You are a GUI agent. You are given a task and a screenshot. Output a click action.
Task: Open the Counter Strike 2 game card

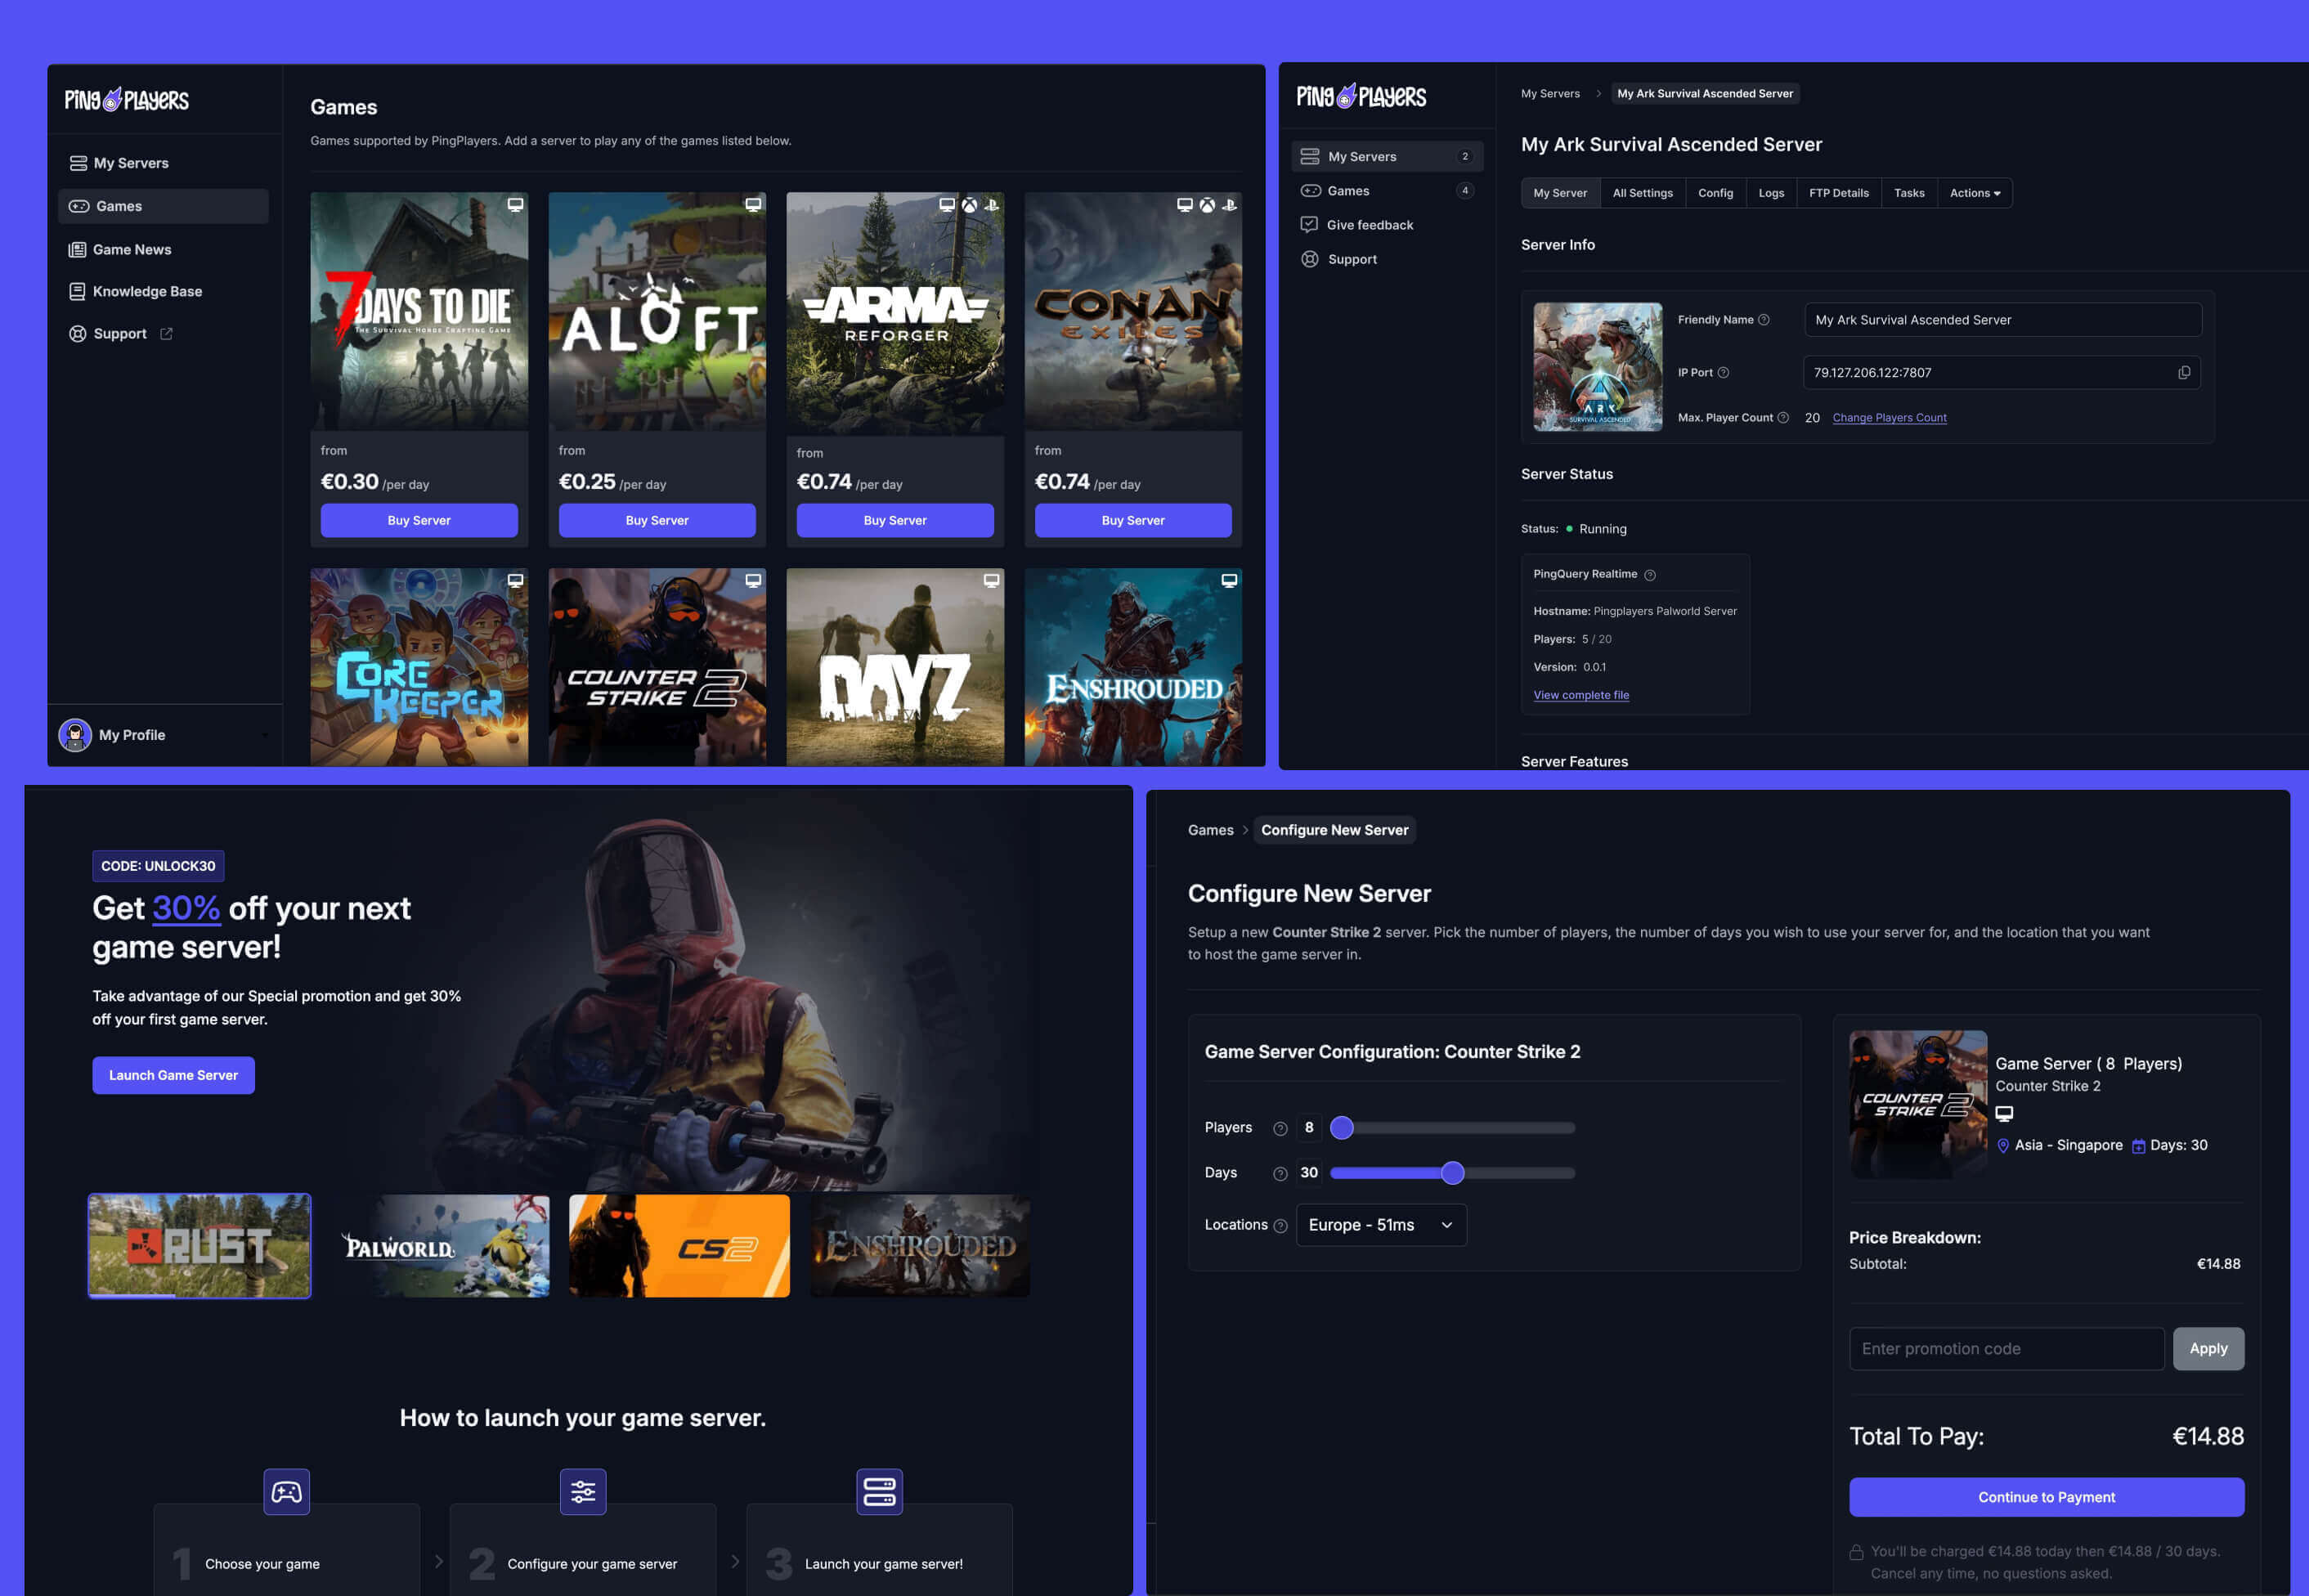click(657, 667)
